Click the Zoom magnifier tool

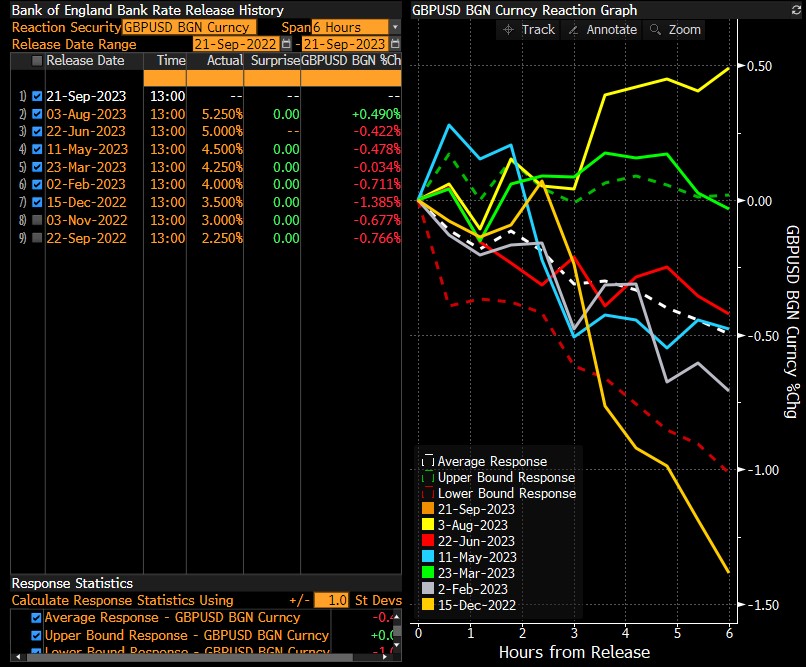tap(675, 29)
